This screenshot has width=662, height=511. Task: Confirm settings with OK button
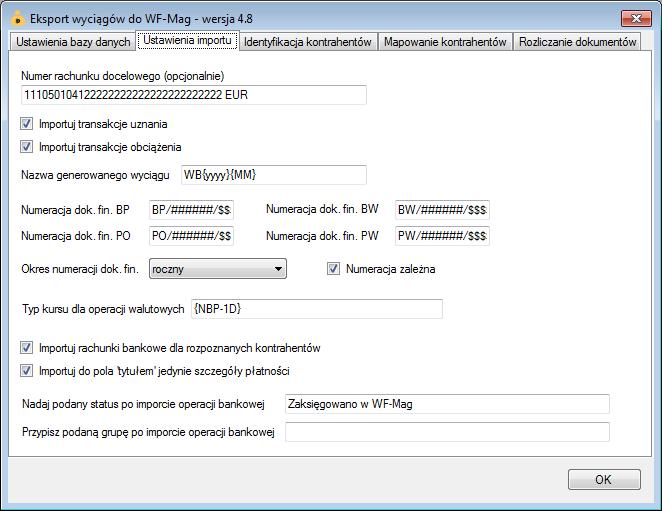604,479
